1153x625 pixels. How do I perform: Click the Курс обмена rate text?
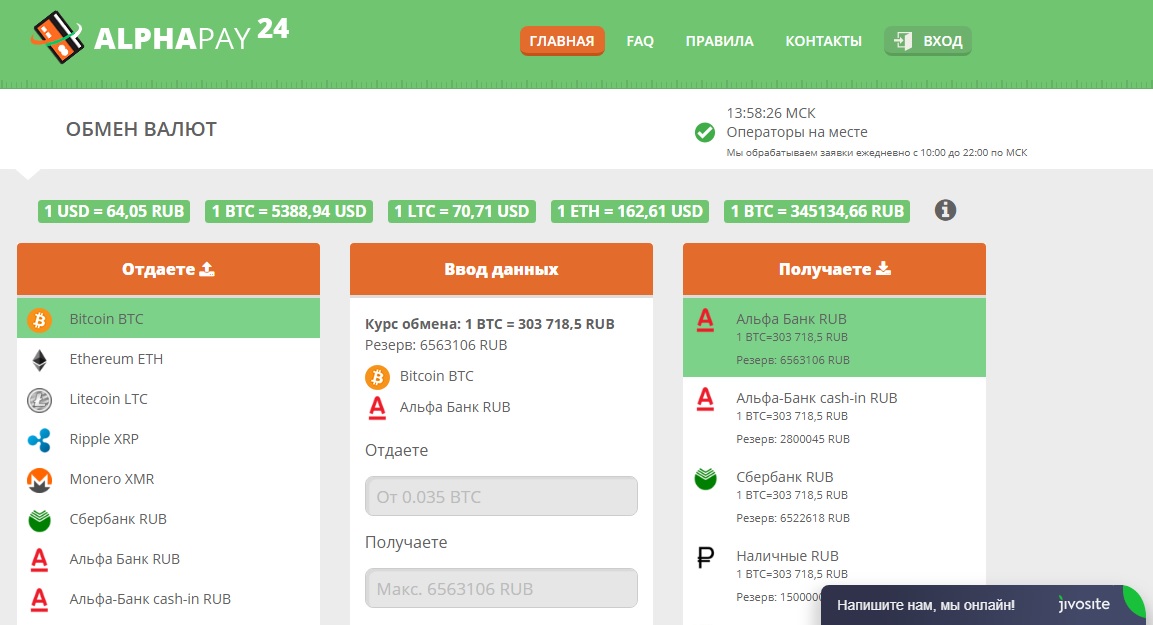490,324
